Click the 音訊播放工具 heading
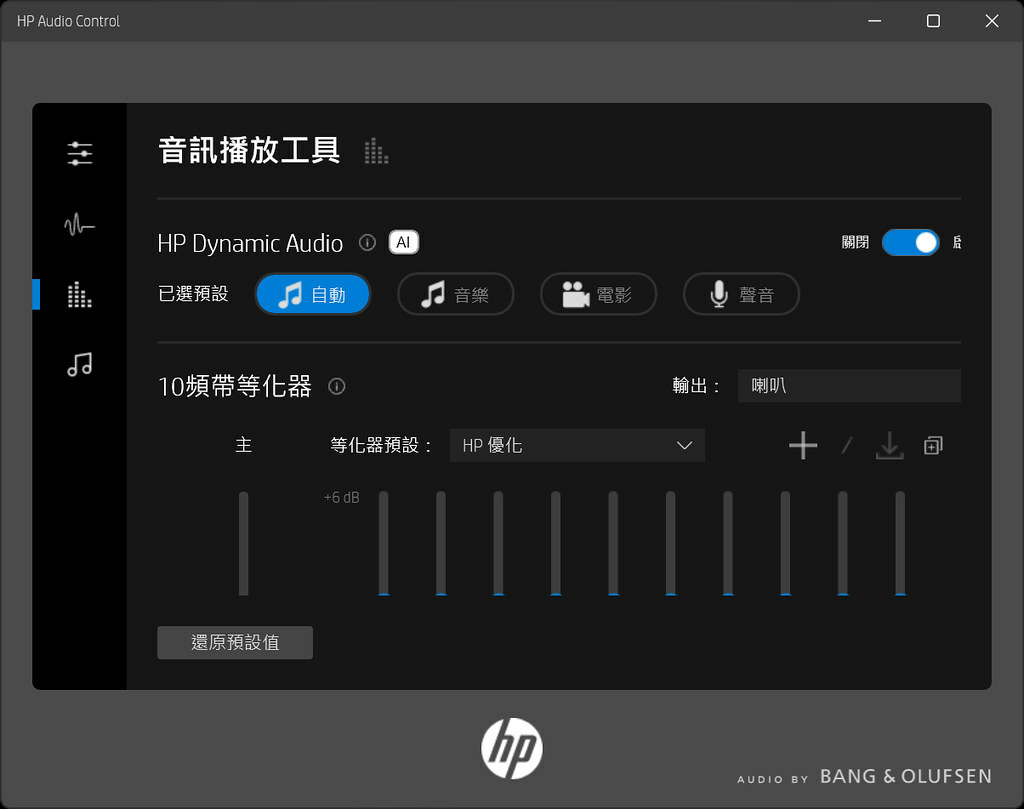Screen dimensions: 1024x809 [249, 150]
